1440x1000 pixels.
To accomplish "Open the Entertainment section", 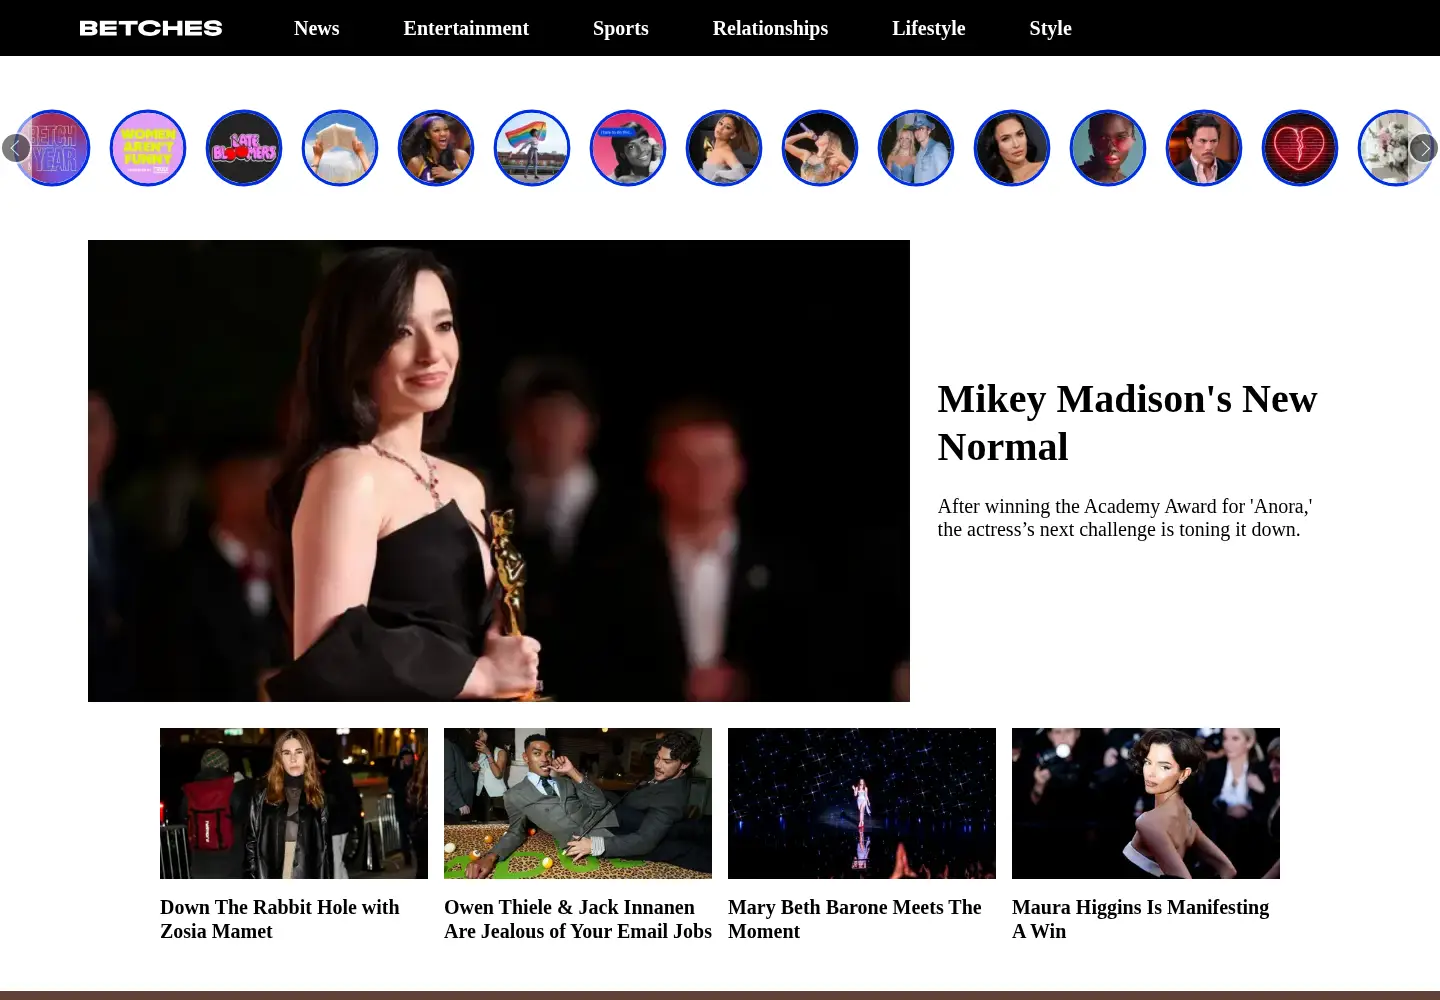I will click(x=466, y=28).
